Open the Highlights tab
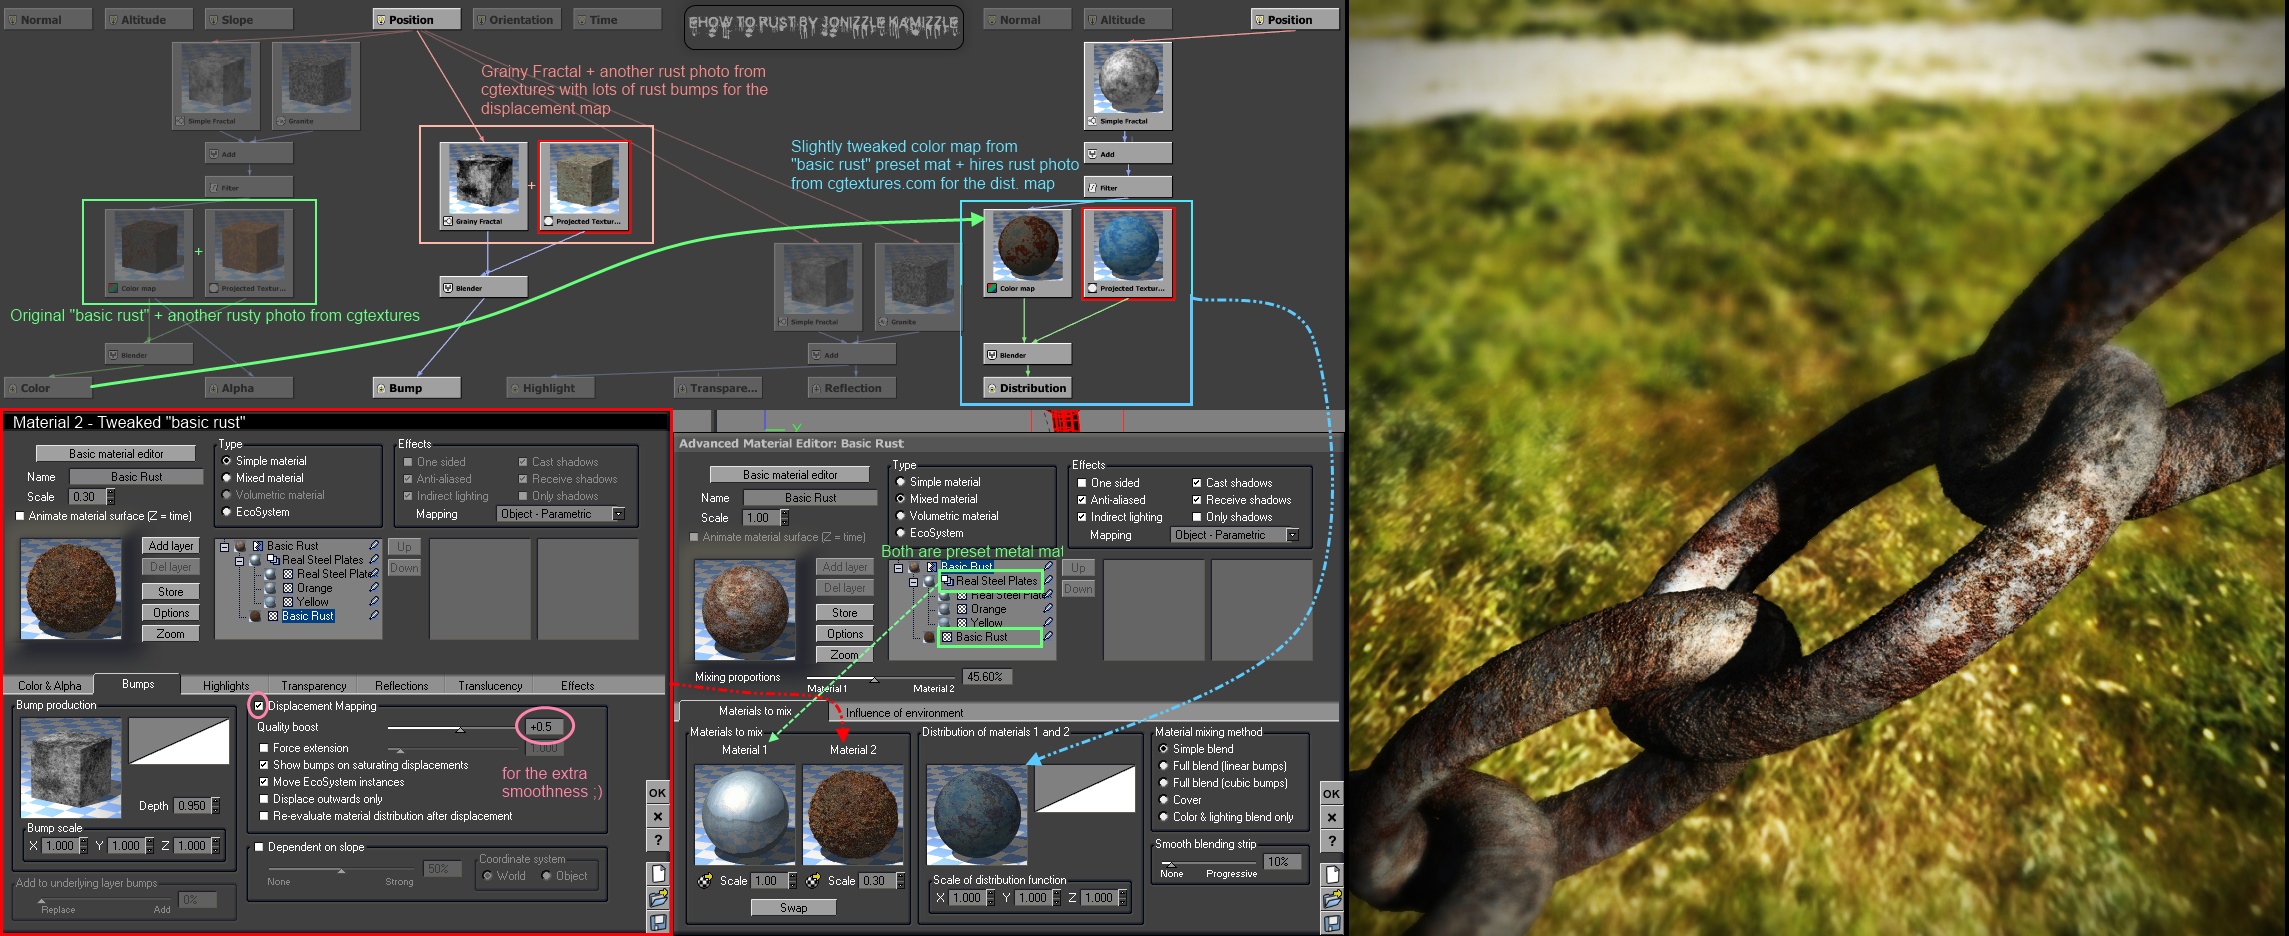 click(226, 686)
